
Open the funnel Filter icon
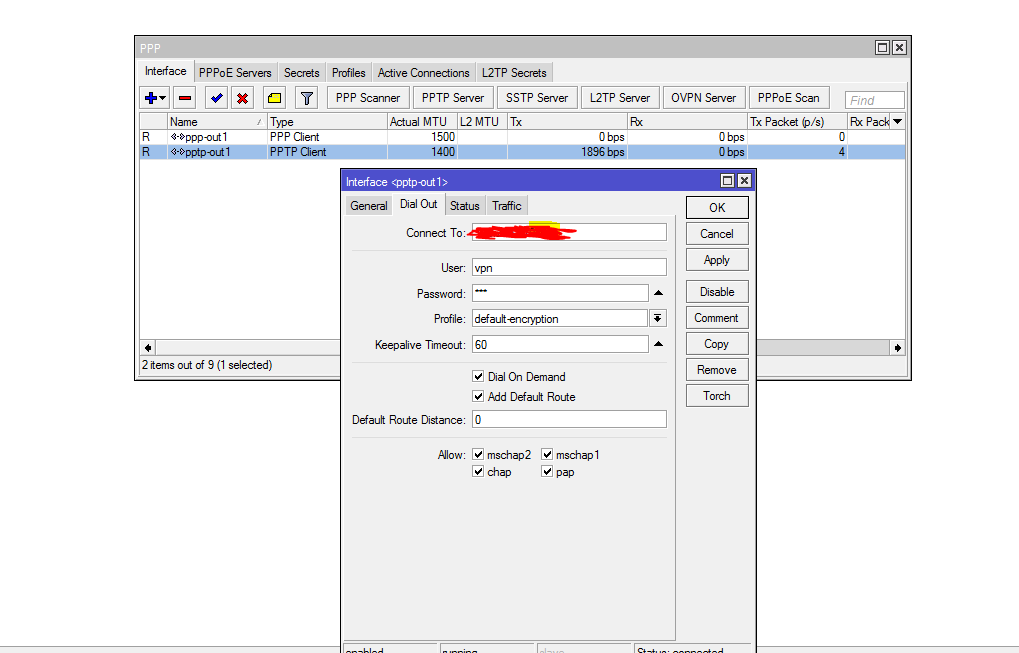tap(307, 98)
